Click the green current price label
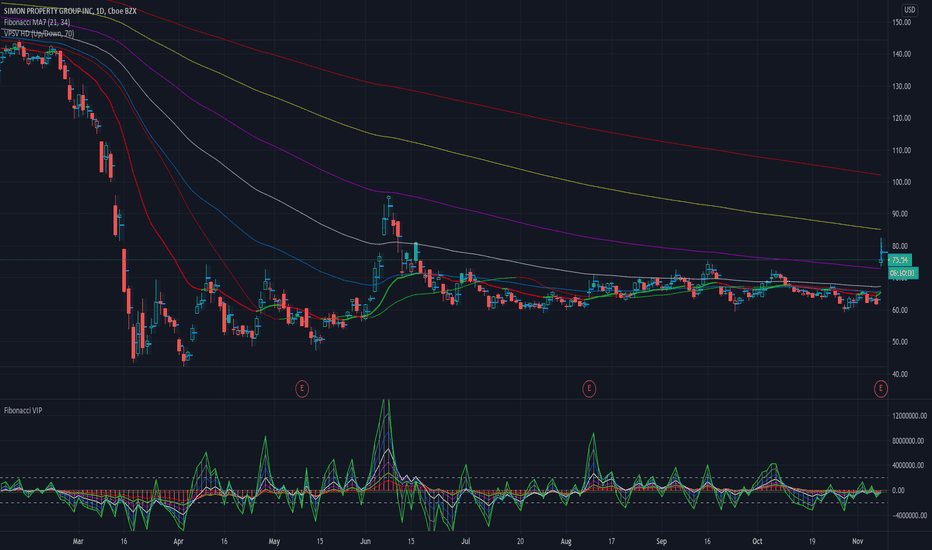 tap(900, 260)
